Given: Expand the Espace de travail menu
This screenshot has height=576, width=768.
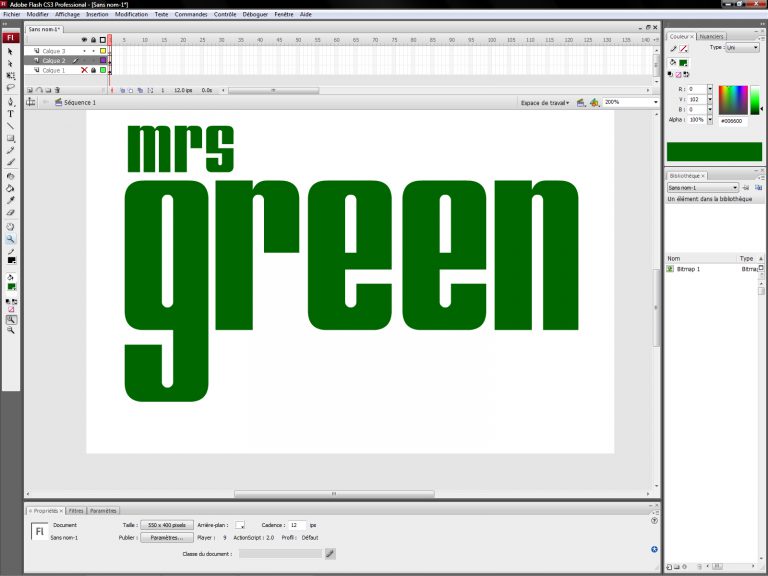Looking at the screenshot, I should pos(545,102).
